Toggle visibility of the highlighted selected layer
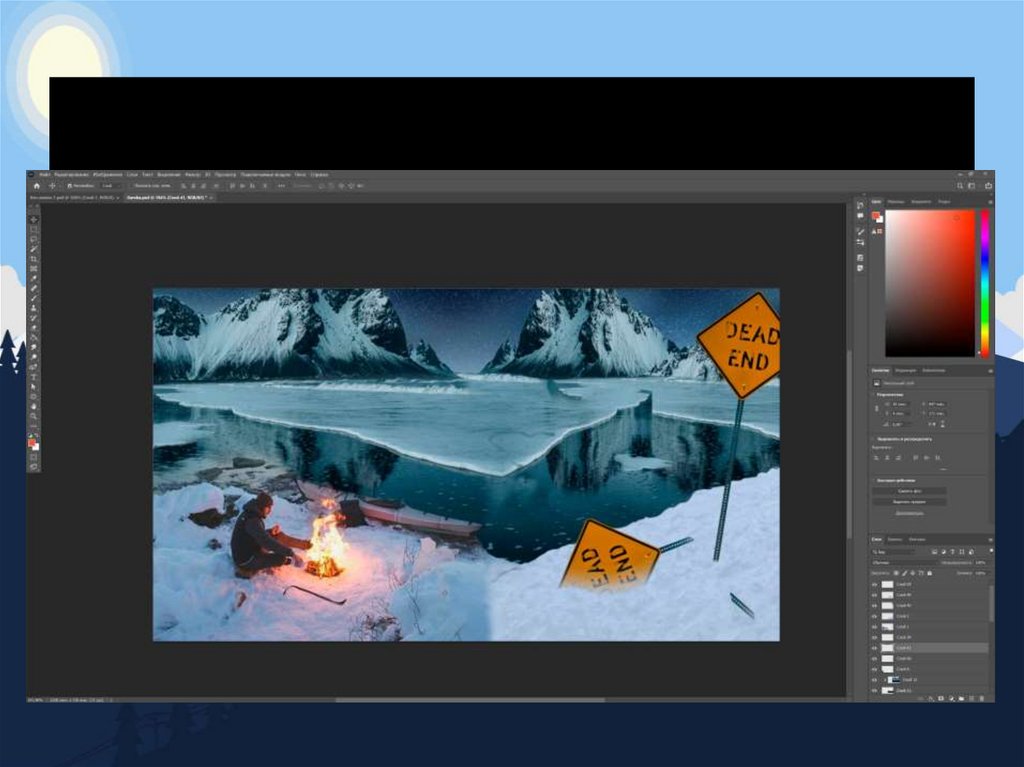Image resolution: width=1024 pixels, height=767 pixels. click(875, 648)
